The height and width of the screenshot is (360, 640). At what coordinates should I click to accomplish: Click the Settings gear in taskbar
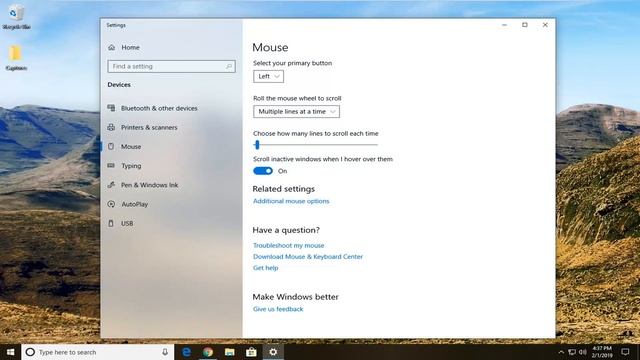(273, 352)
